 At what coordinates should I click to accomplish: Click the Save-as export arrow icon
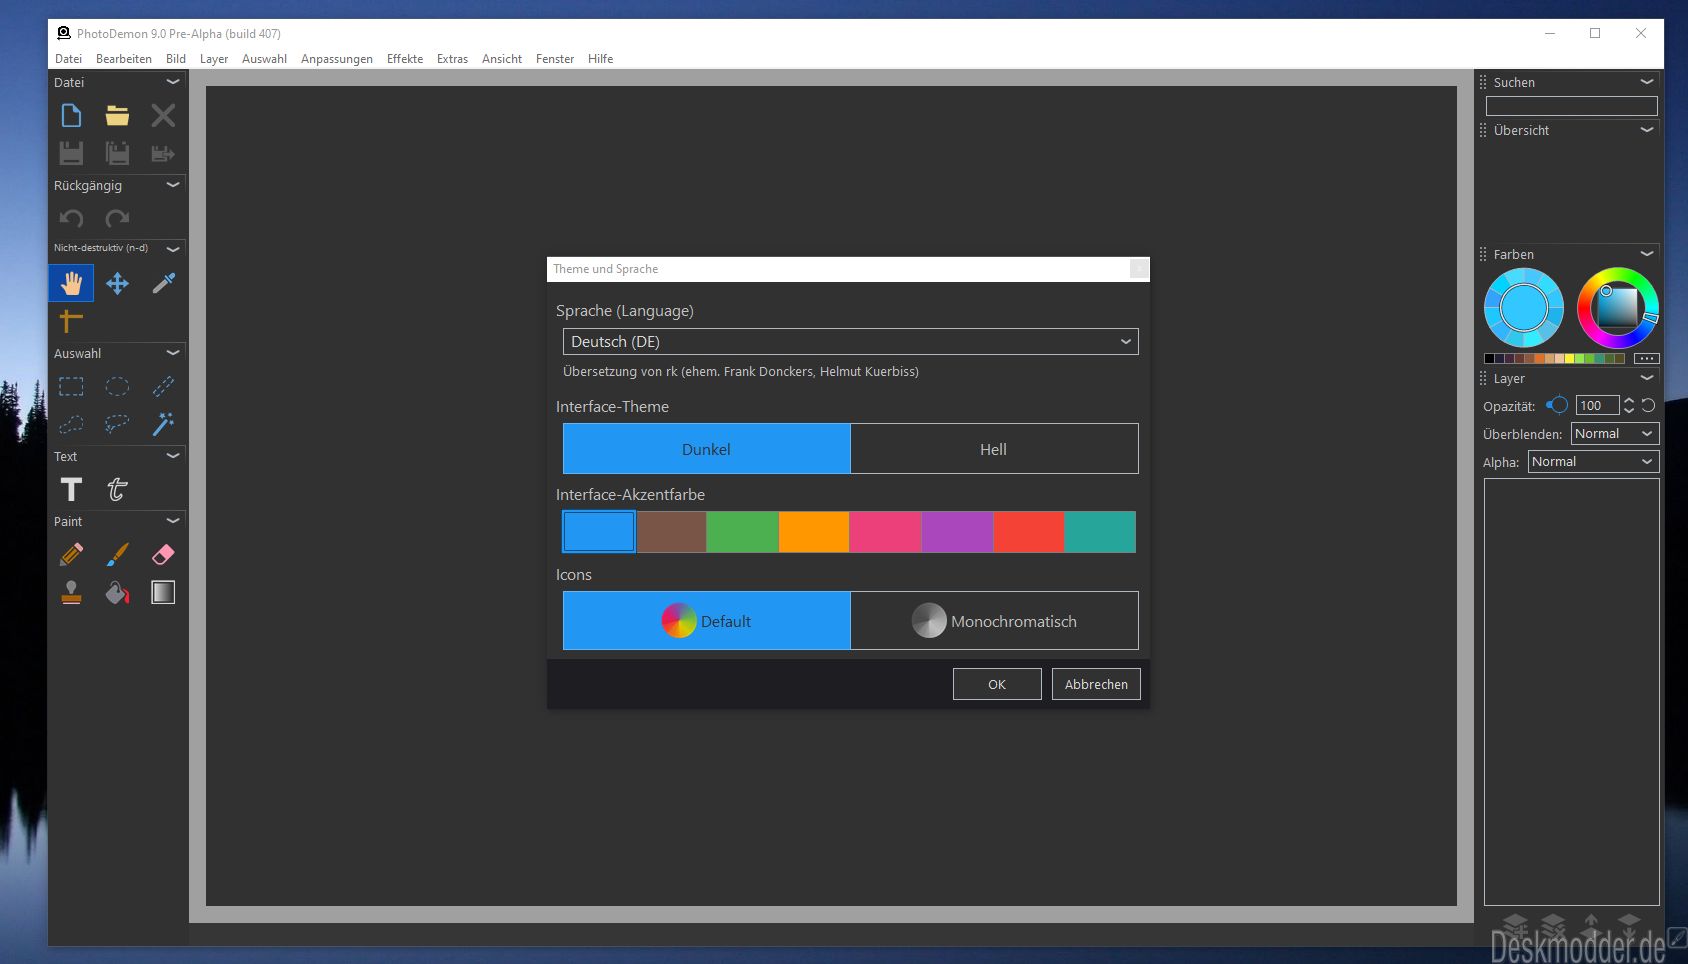[163, 153]
